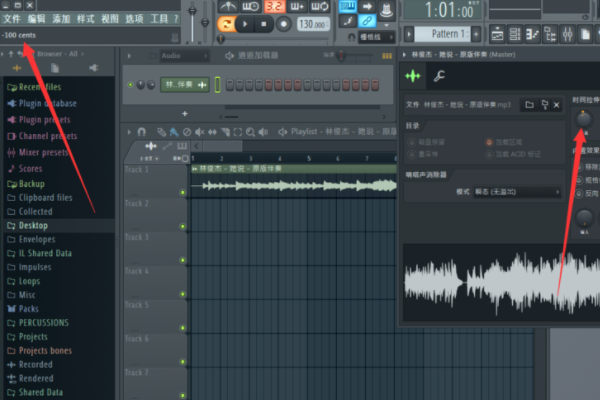The height and width of the screenshot is (400, 600).
Task: Open the Playlist view icon
Action: (497, 34)
